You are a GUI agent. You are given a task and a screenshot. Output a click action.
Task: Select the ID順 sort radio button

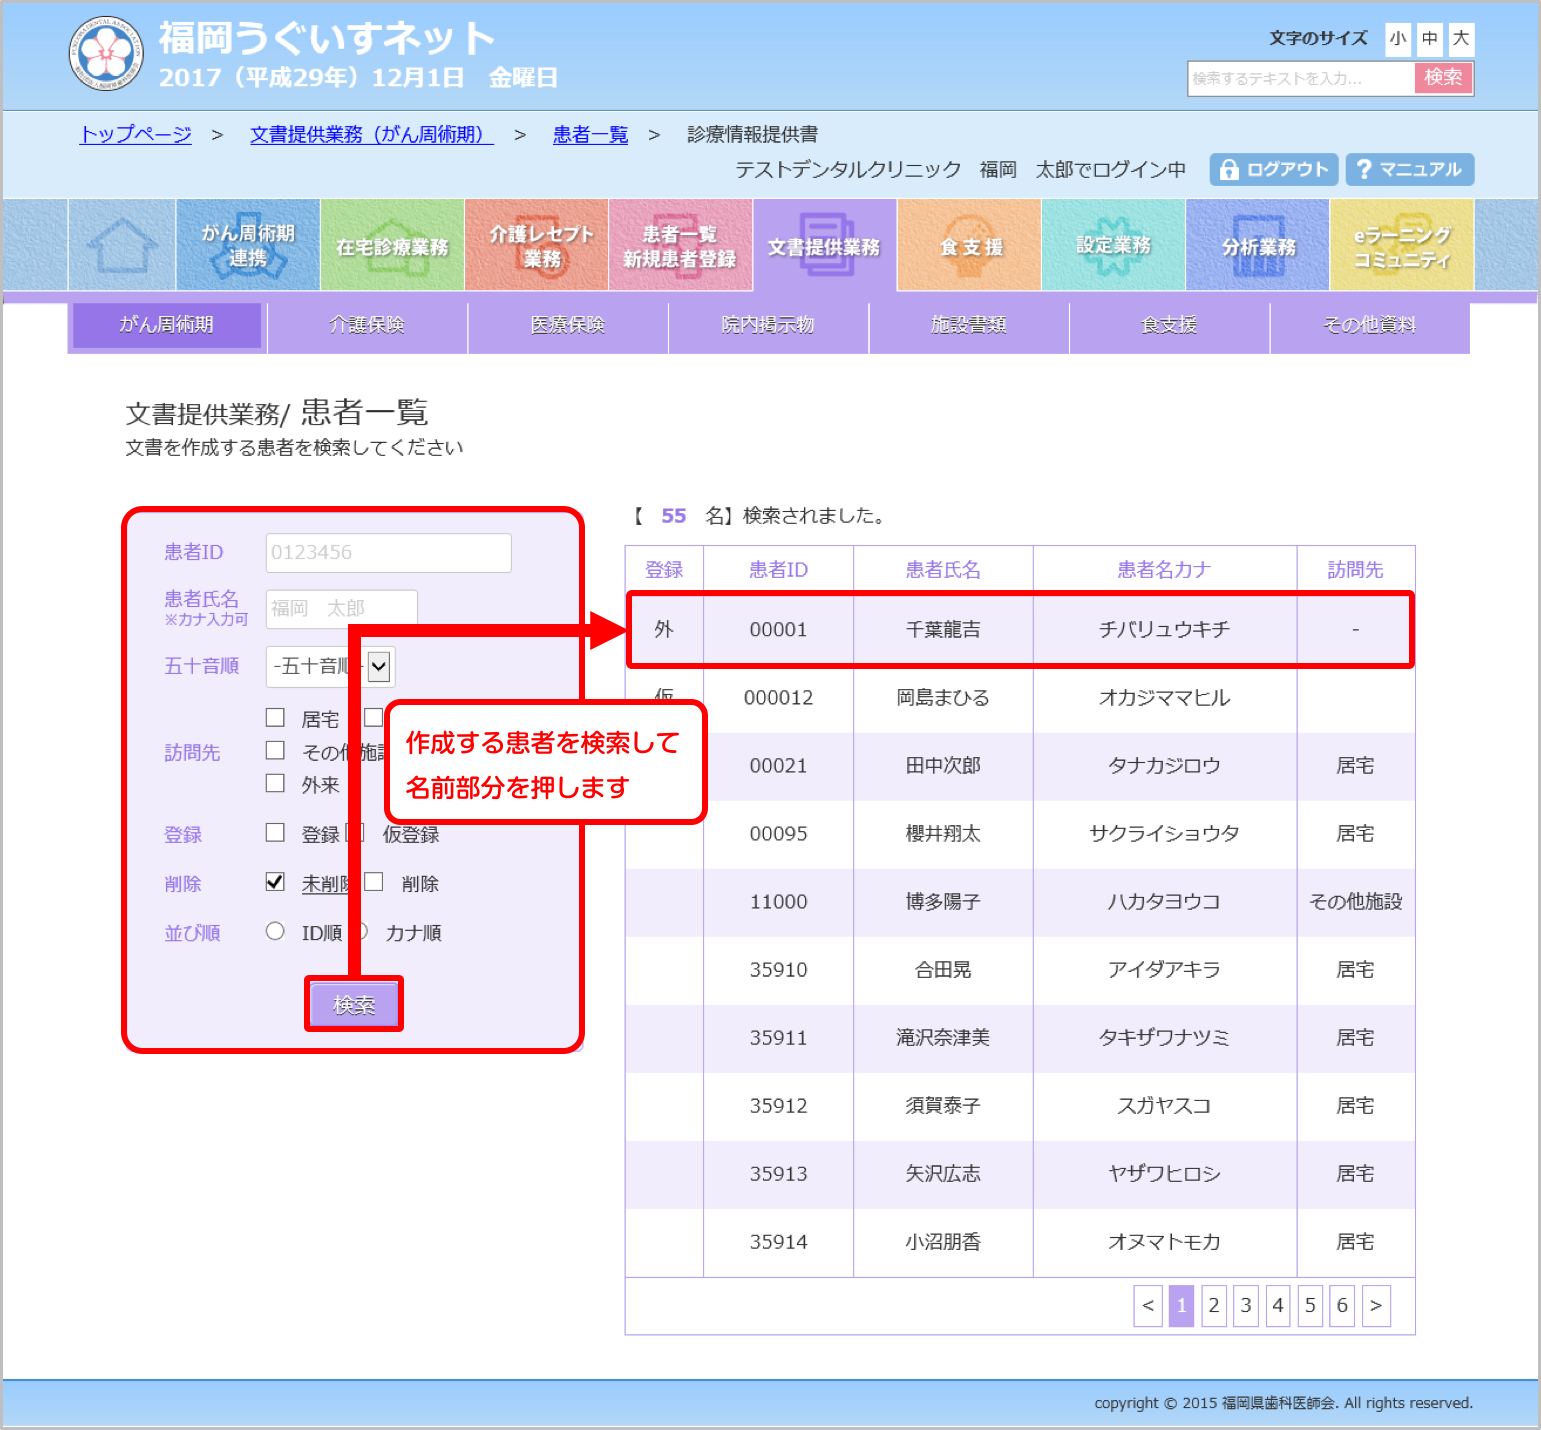click(x=276, y=932)
